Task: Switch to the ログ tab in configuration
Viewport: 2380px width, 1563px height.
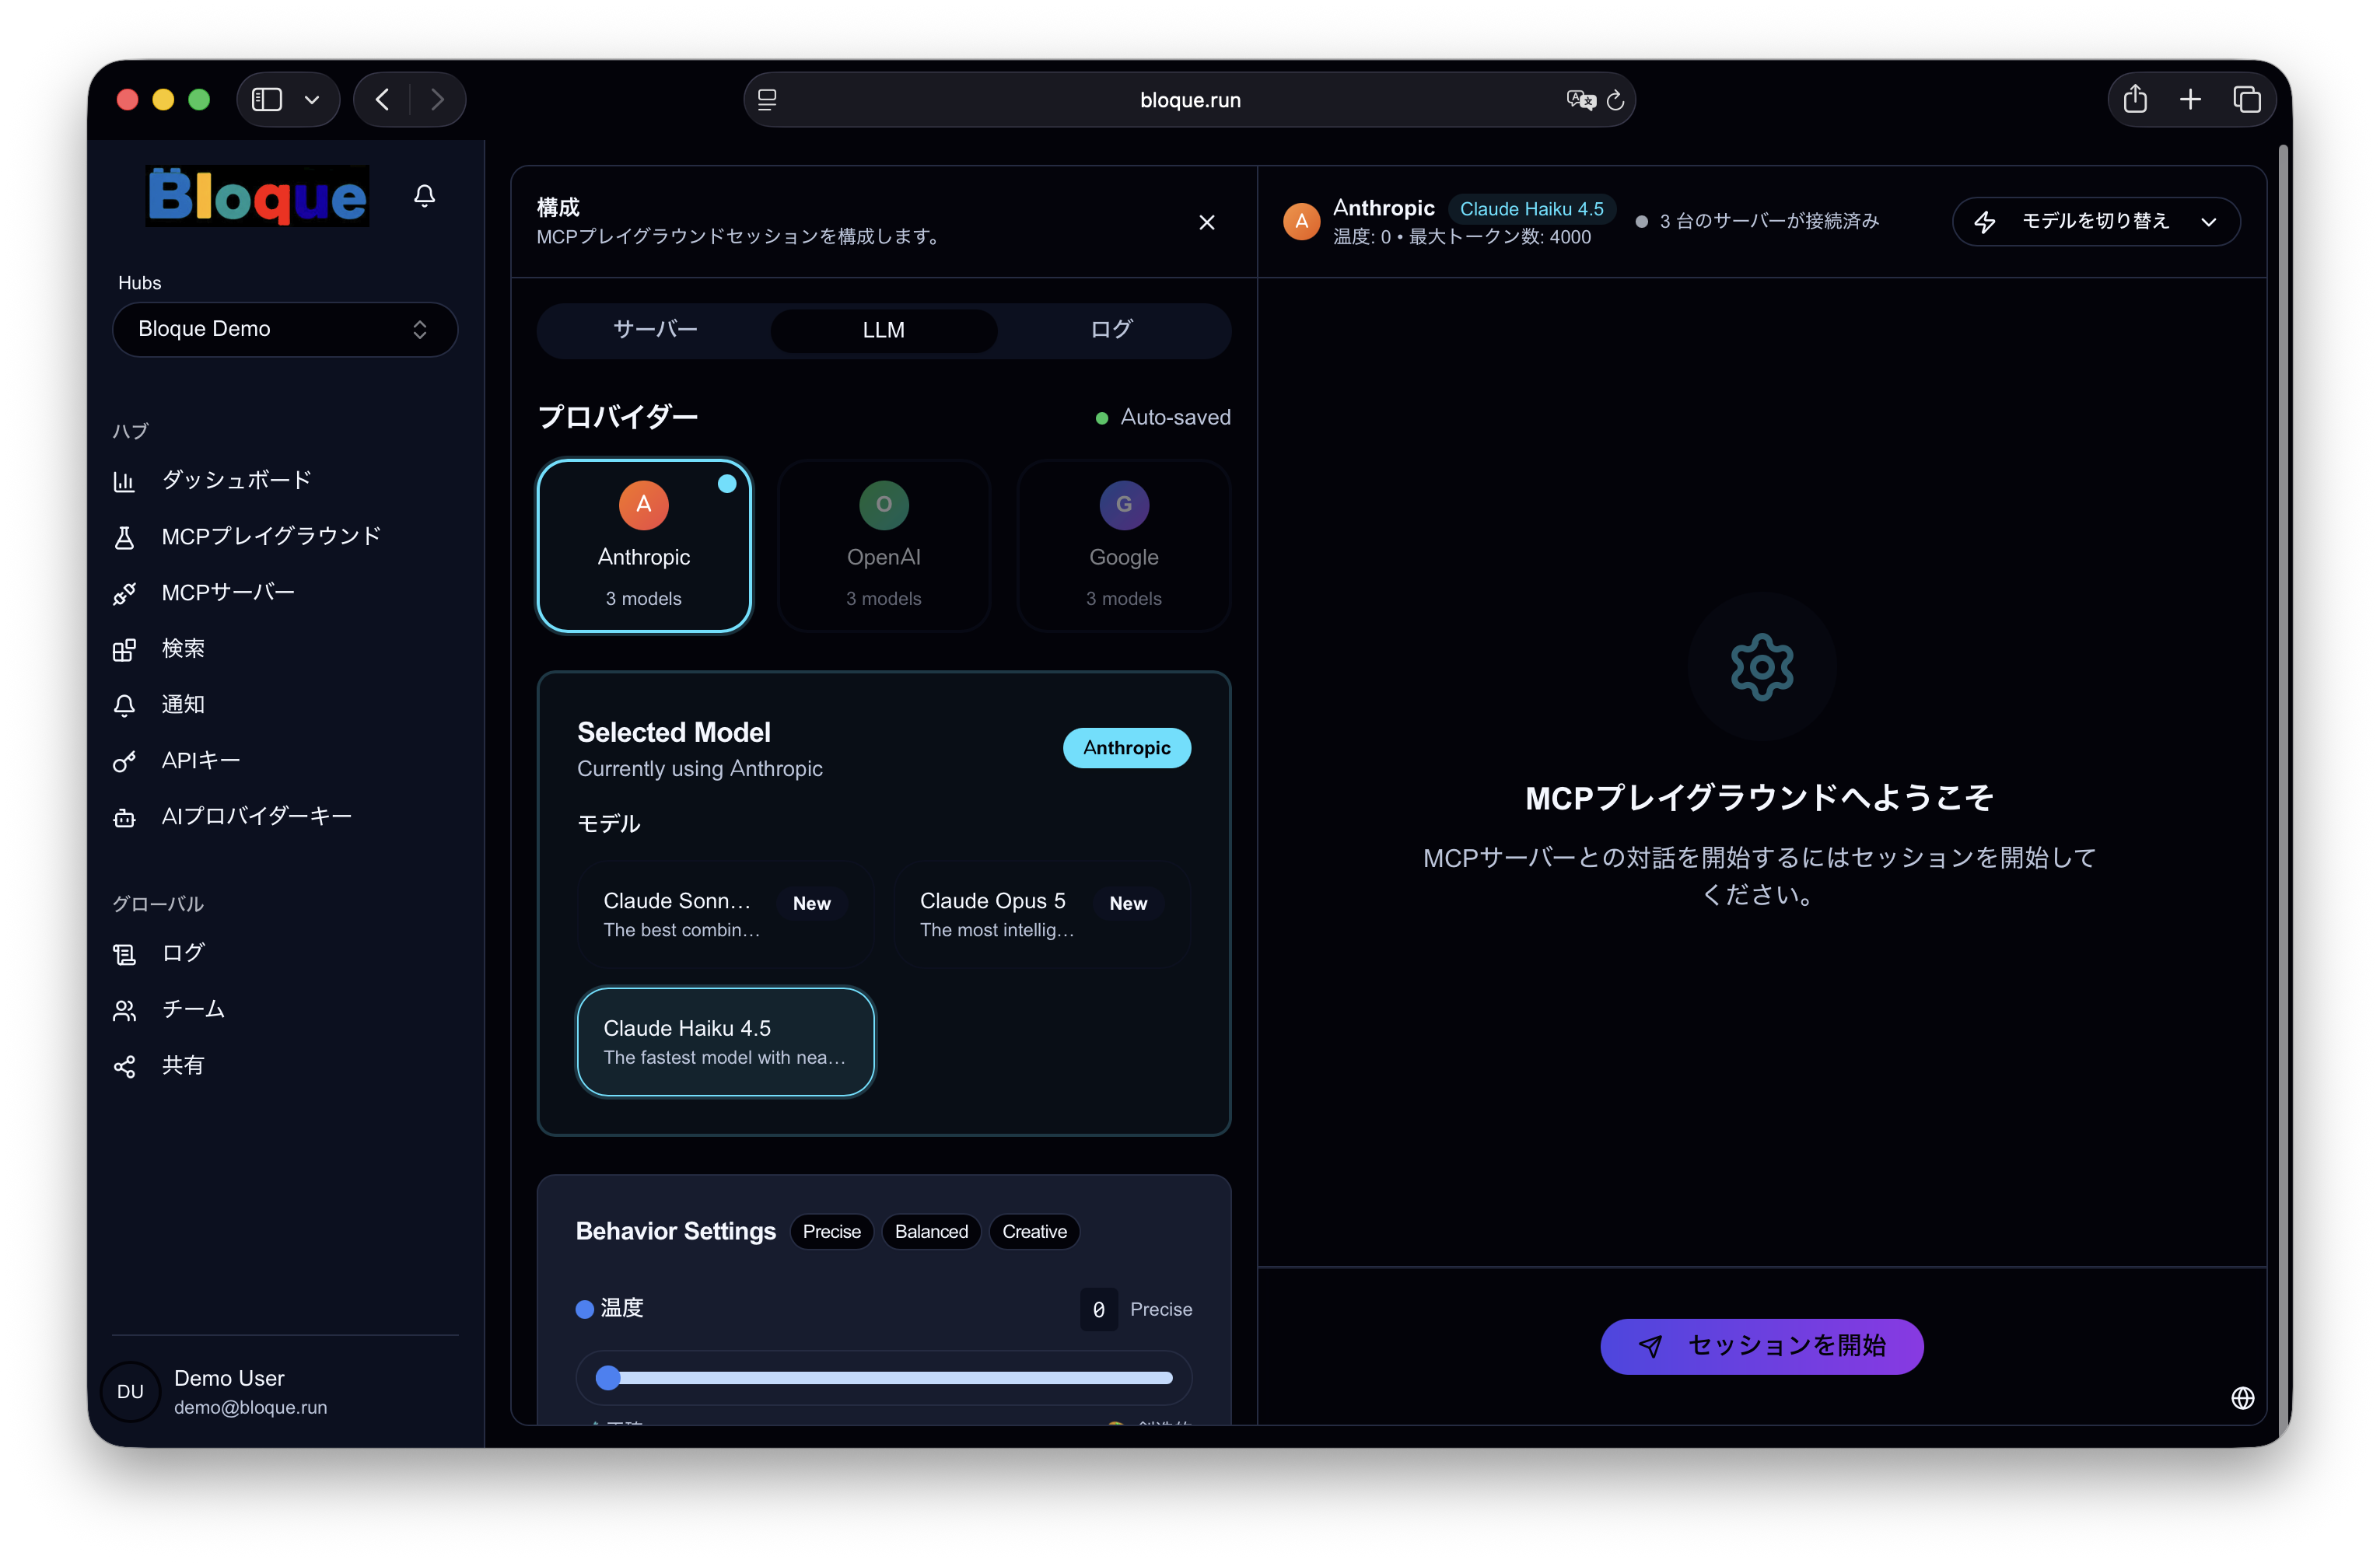Action: click(1111, 330)
